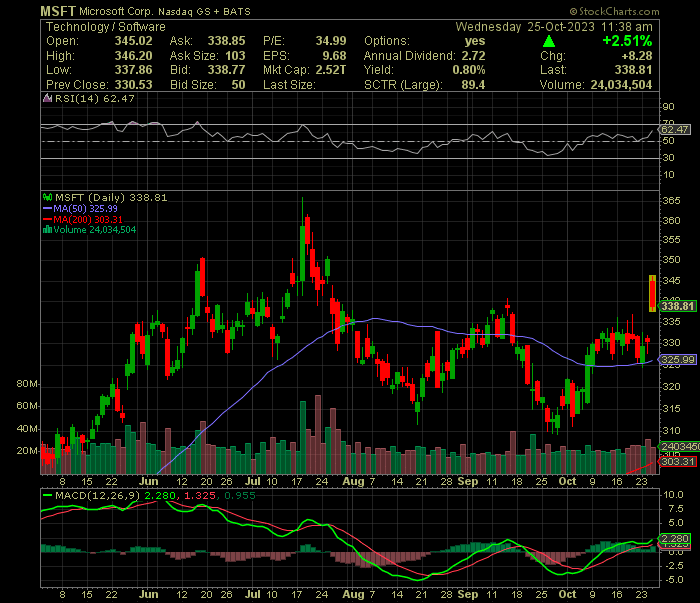Click the blue 325.99 MA(50) axis tag

677,360
